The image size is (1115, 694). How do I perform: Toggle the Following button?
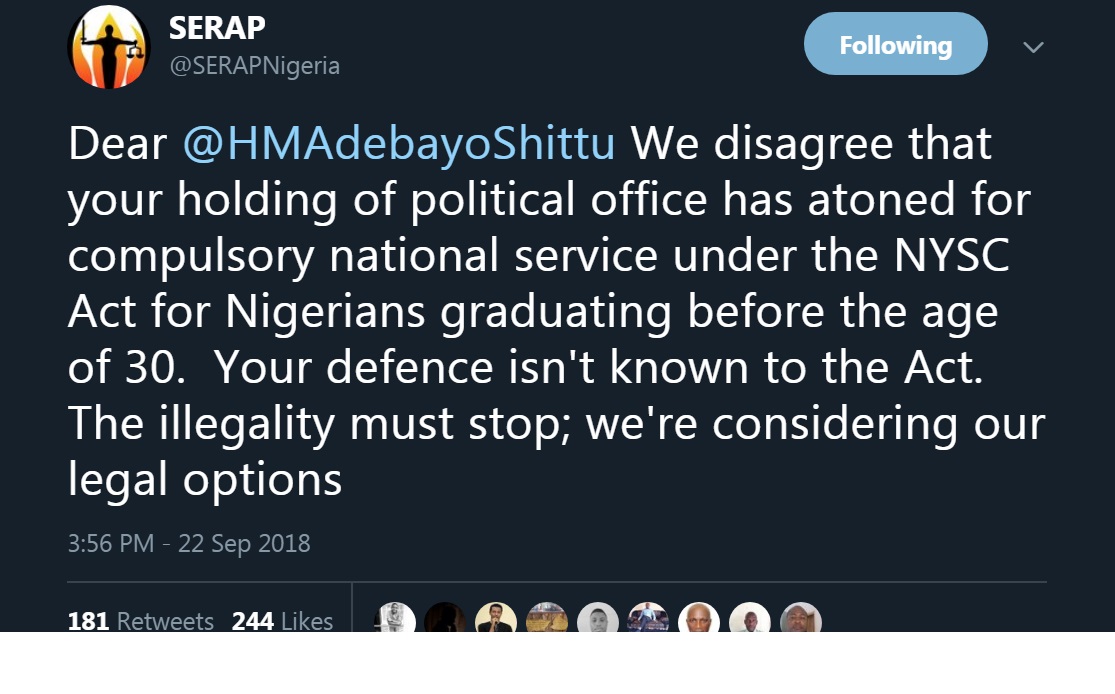click(895, 45)
